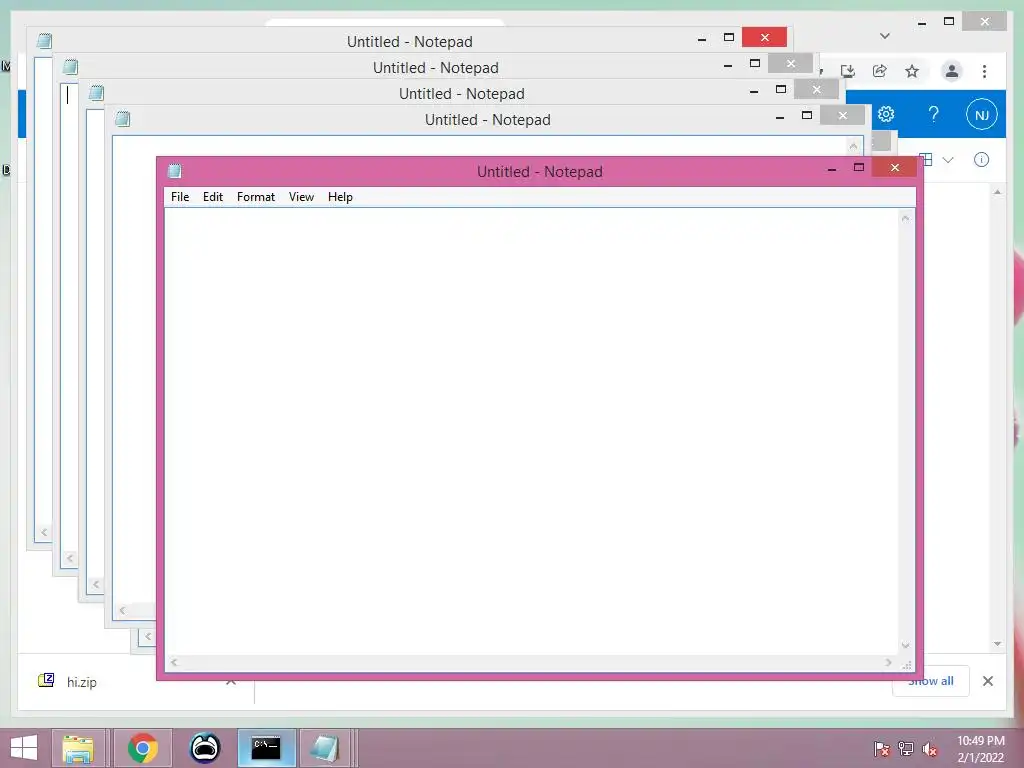Open network icon in system tray
This screenshot has width=1024, height=768.
(906, 749)
